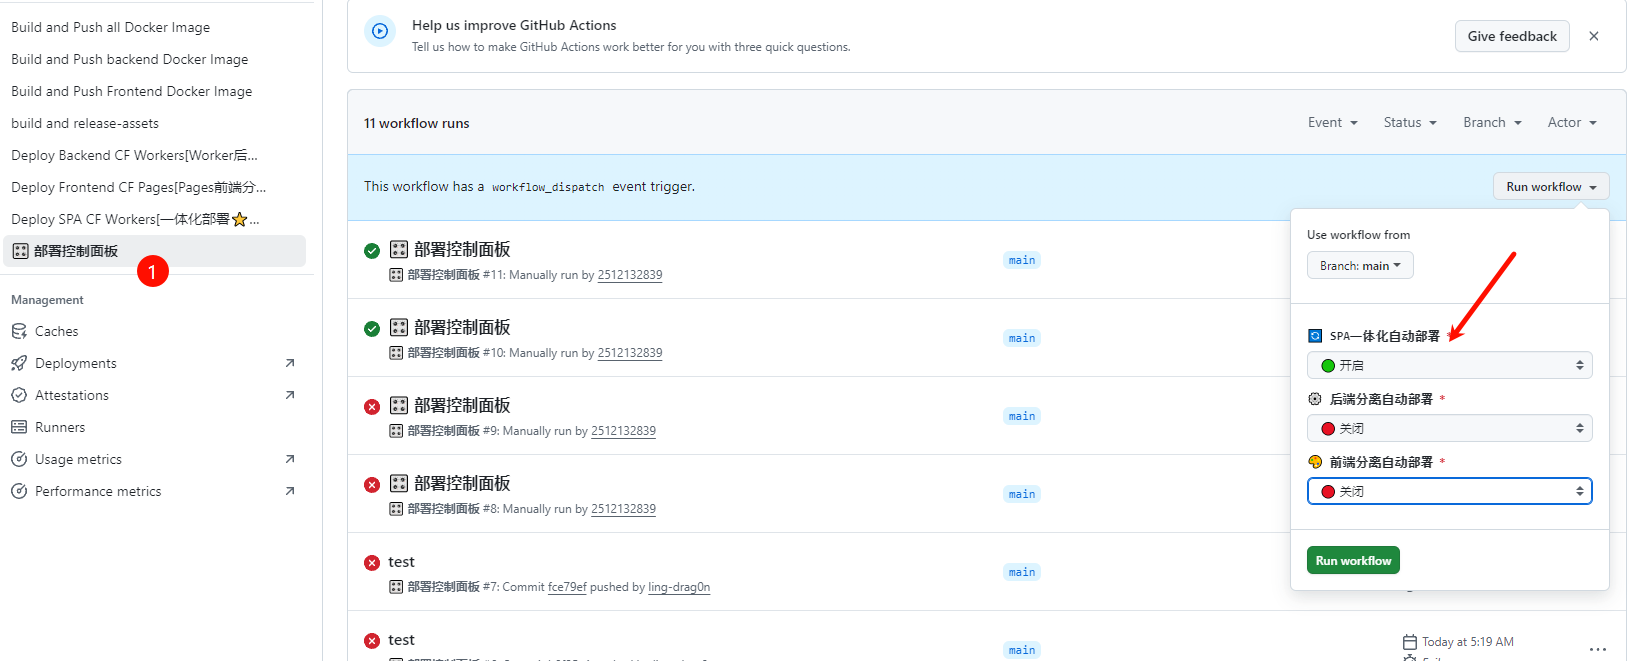Click success status icon of run #11
The width and height of the screenshot is (1640, 661).
coord(372,251)
